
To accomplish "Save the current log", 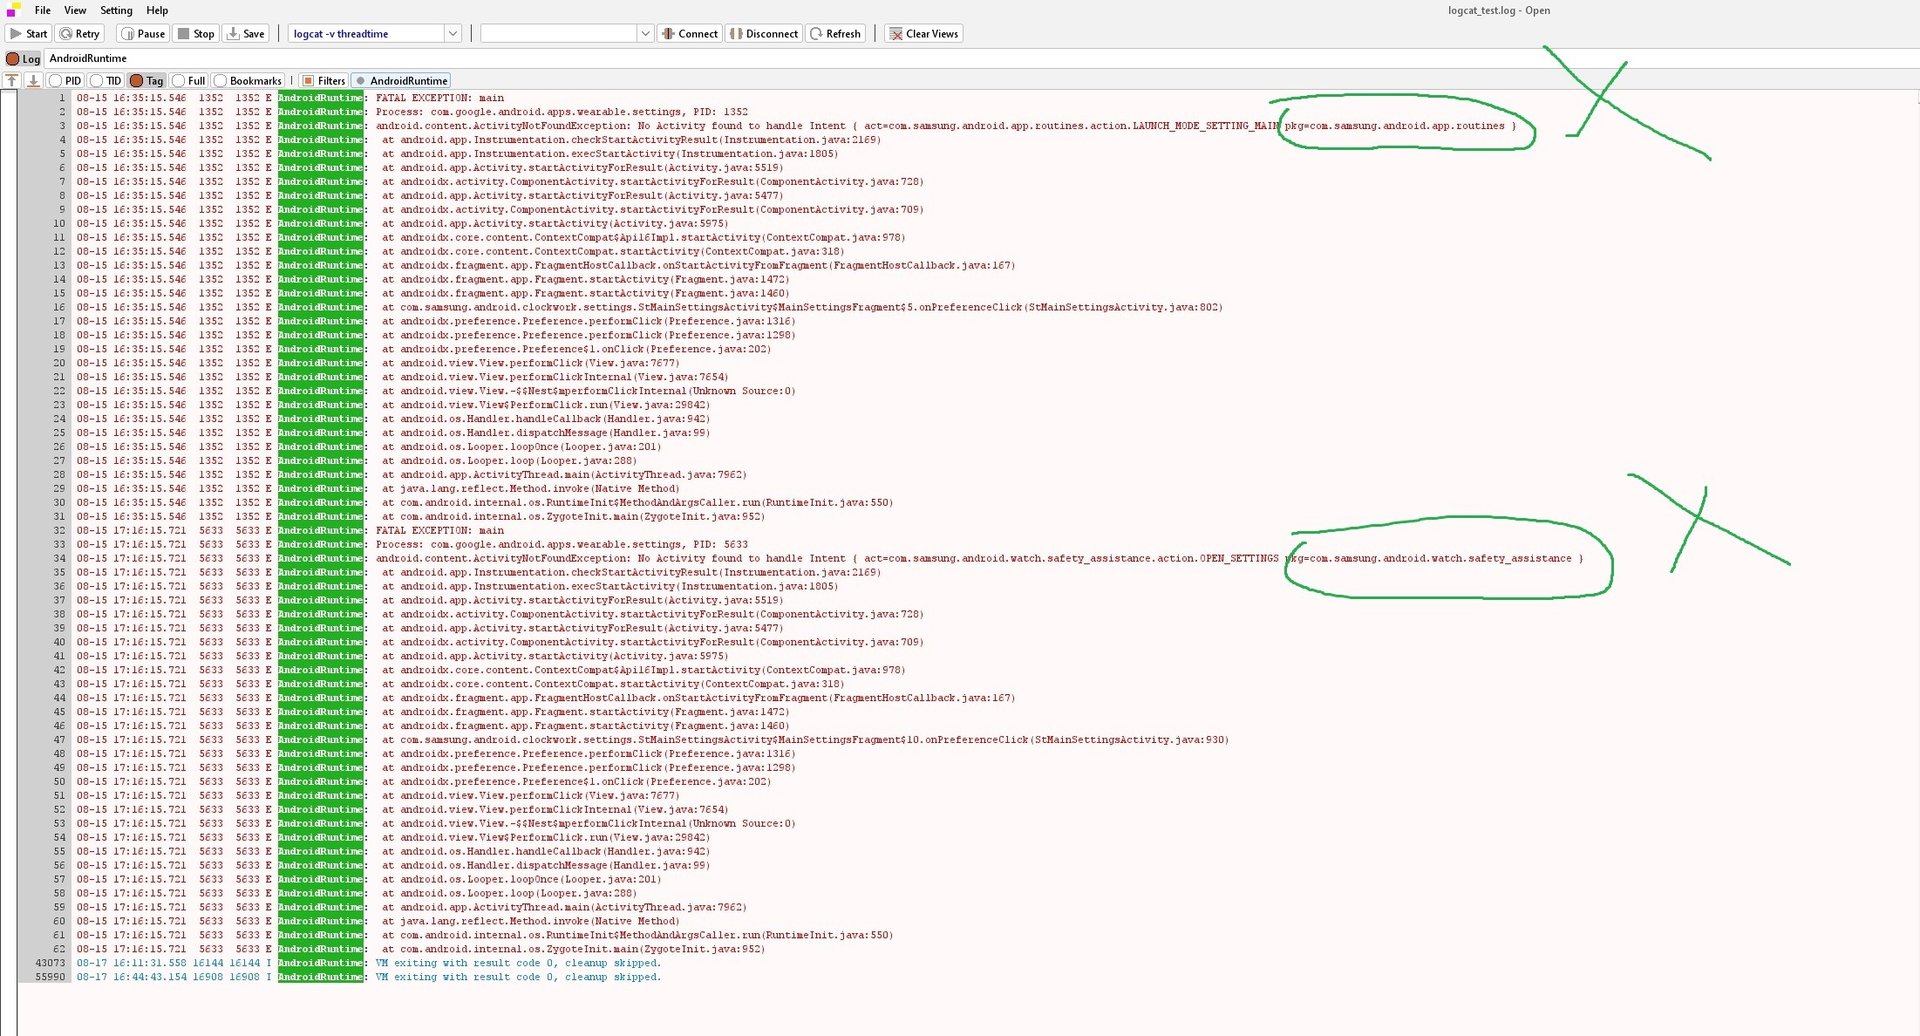I will tap(246, 34).
